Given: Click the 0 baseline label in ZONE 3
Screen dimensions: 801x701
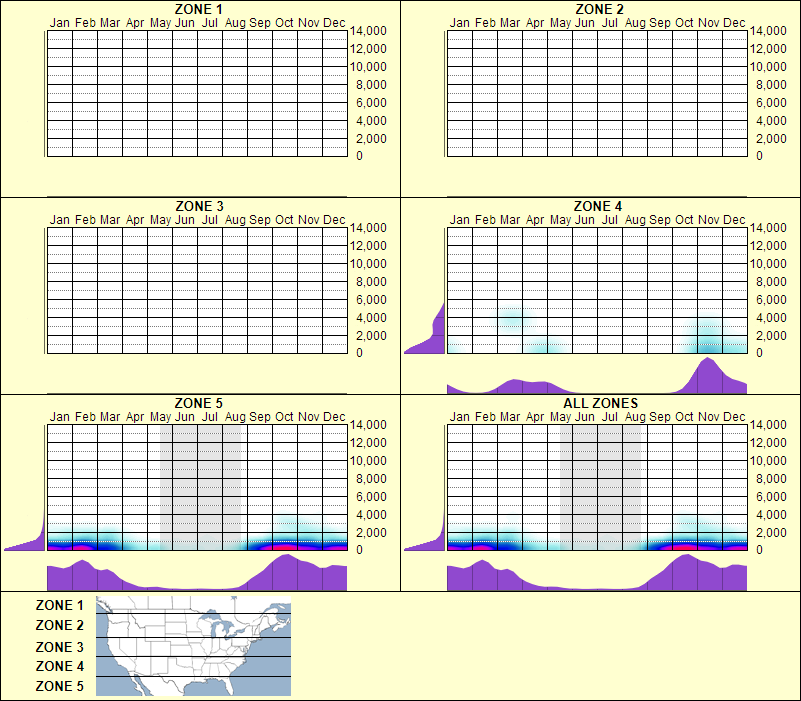Looking at the screenshot, I should click(x=359, y=351).
